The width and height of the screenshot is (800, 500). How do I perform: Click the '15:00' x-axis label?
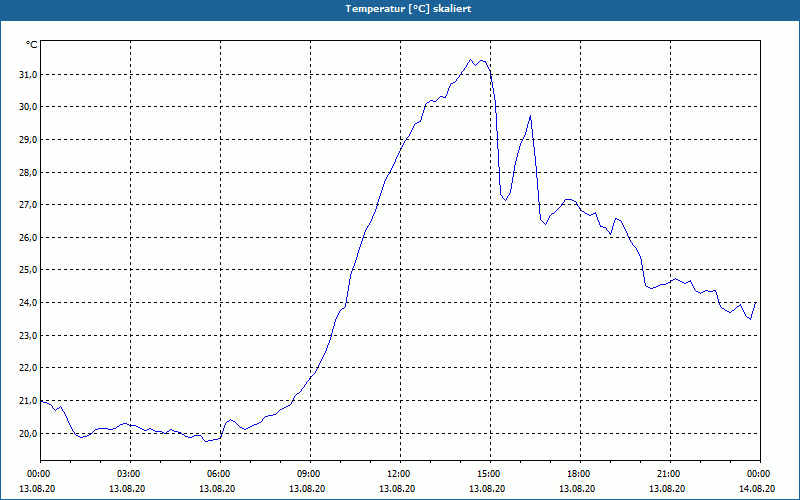pos(490,474)
